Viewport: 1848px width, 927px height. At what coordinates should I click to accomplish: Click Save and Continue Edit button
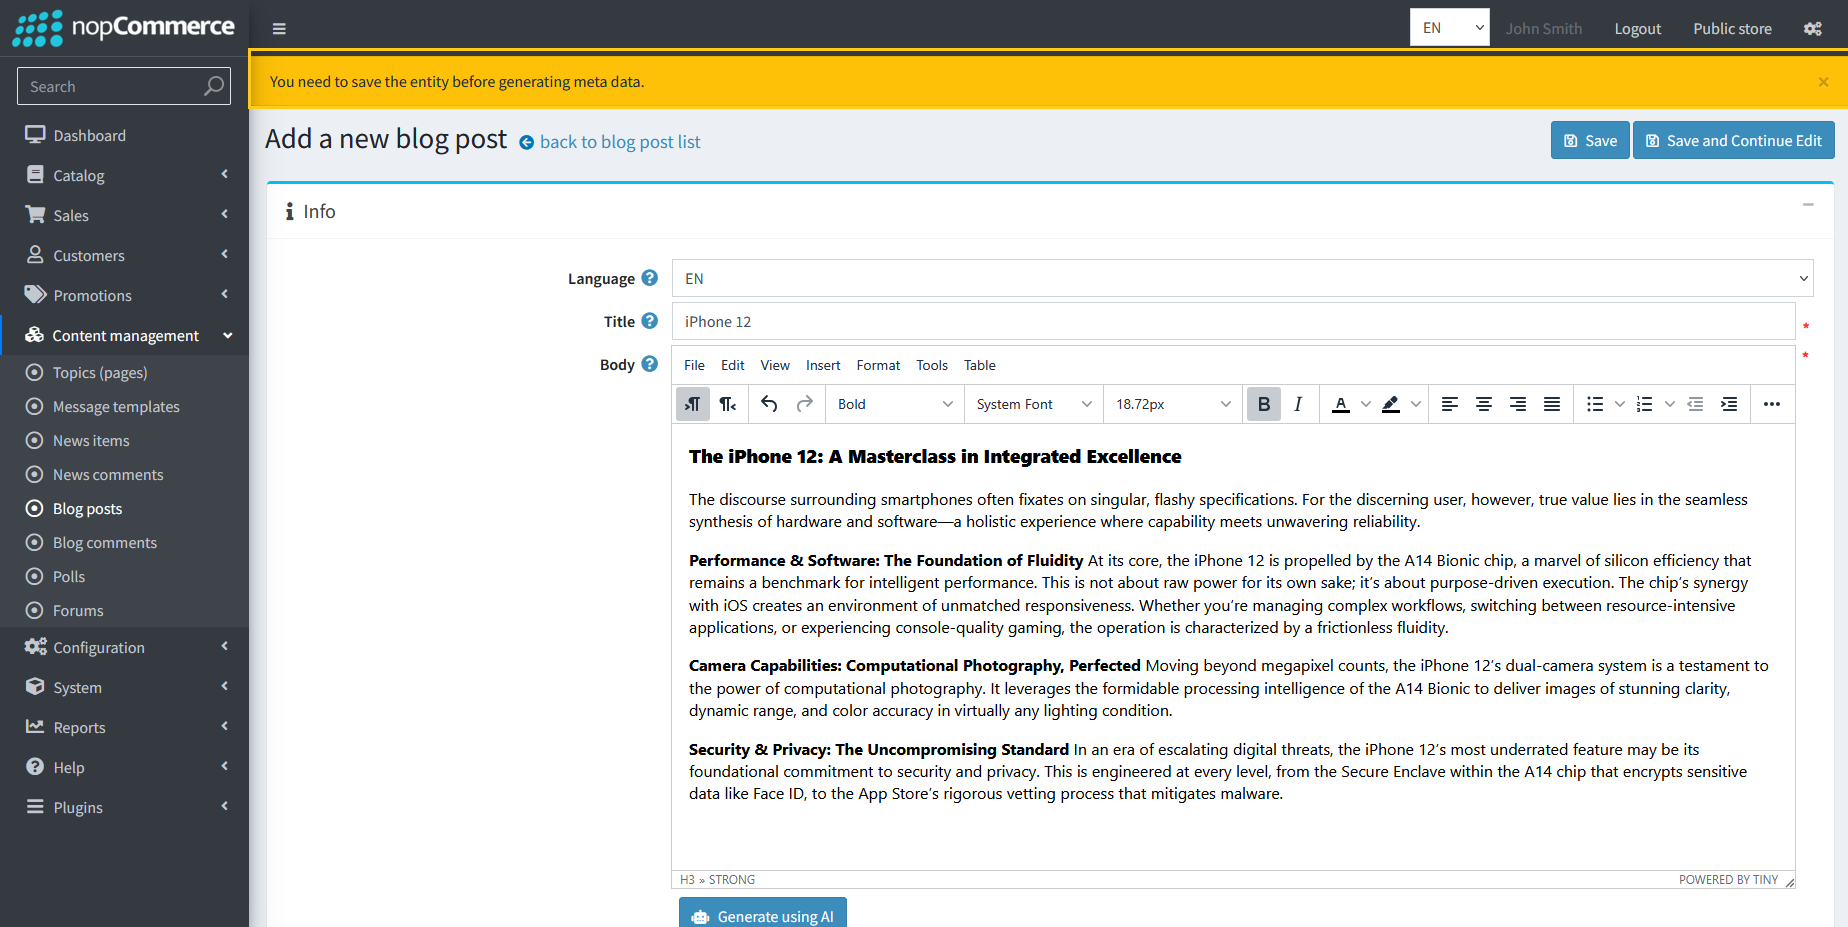pyautogui.click(x=1733, y=141)
